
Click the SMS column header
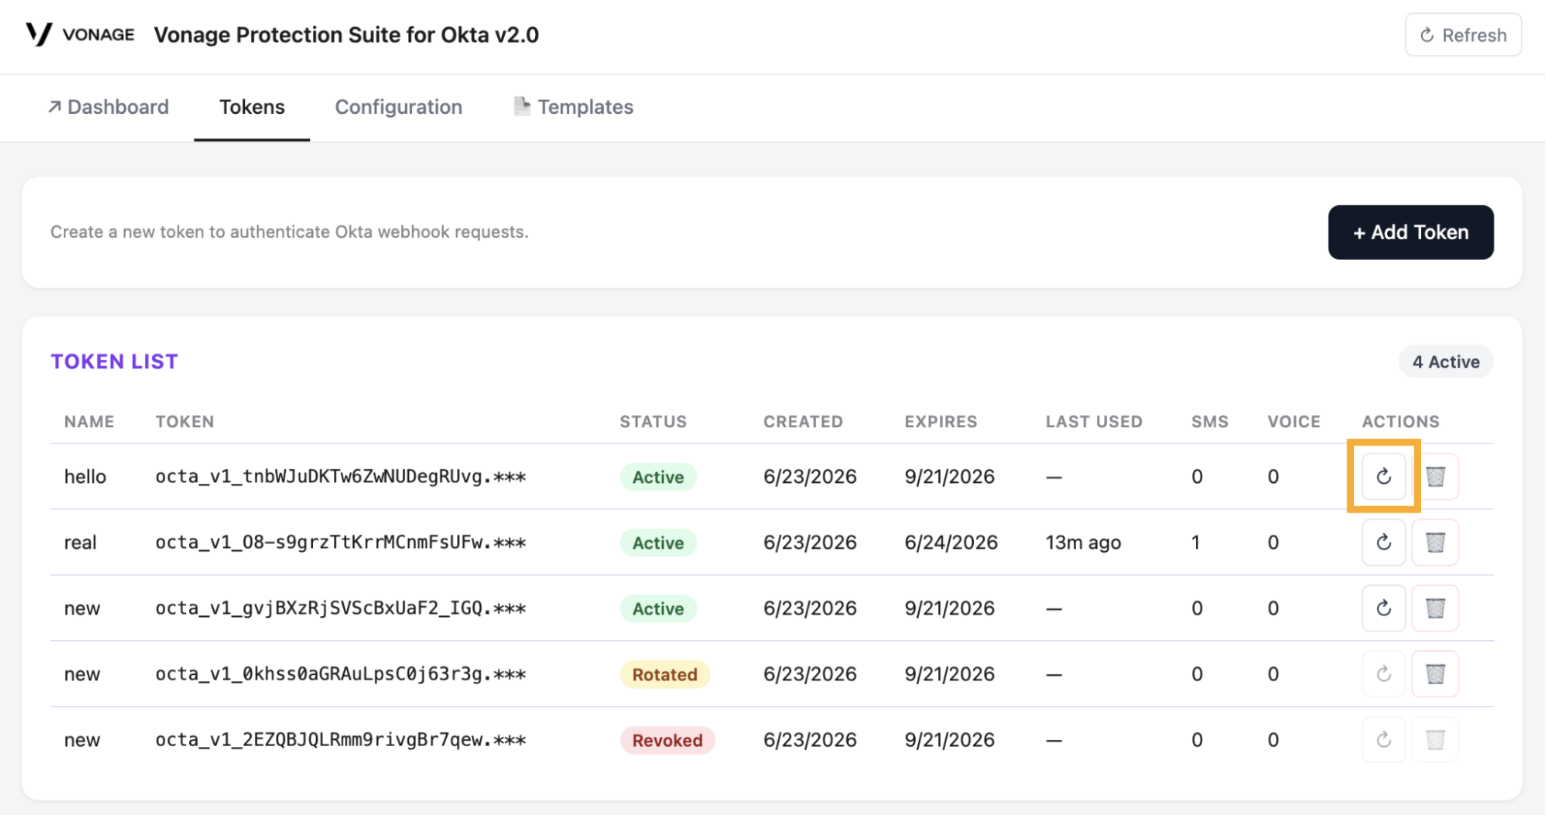[1210, 422]
